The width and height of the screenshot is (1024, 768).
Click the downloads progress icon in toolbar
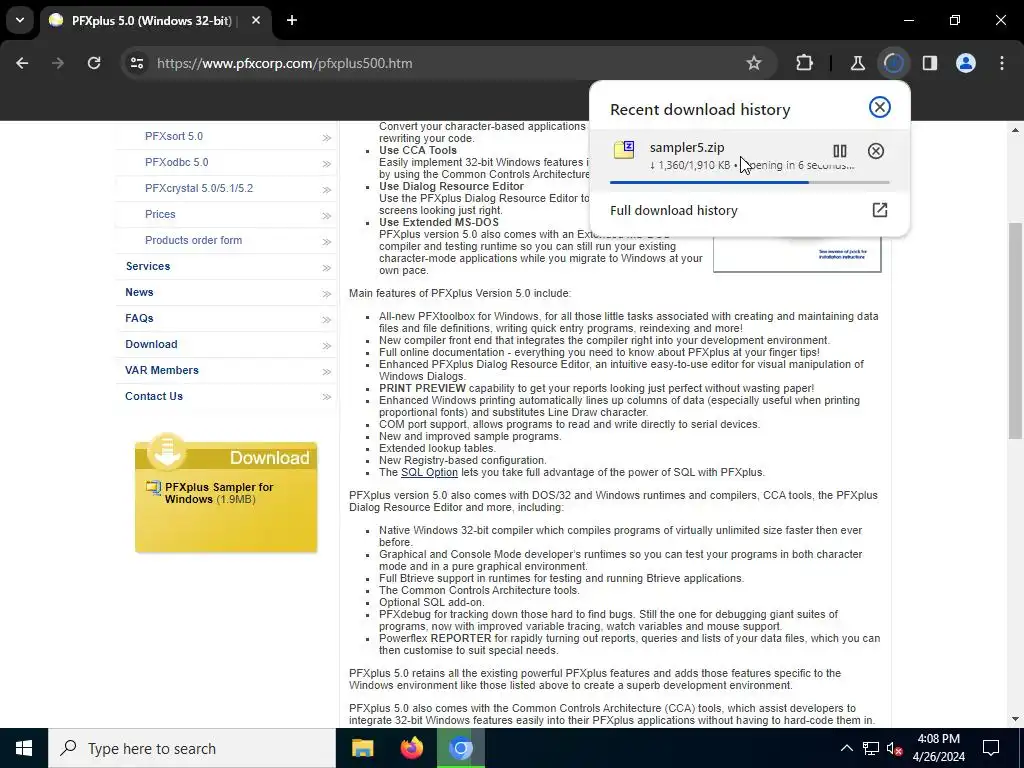tap(893, 63)
